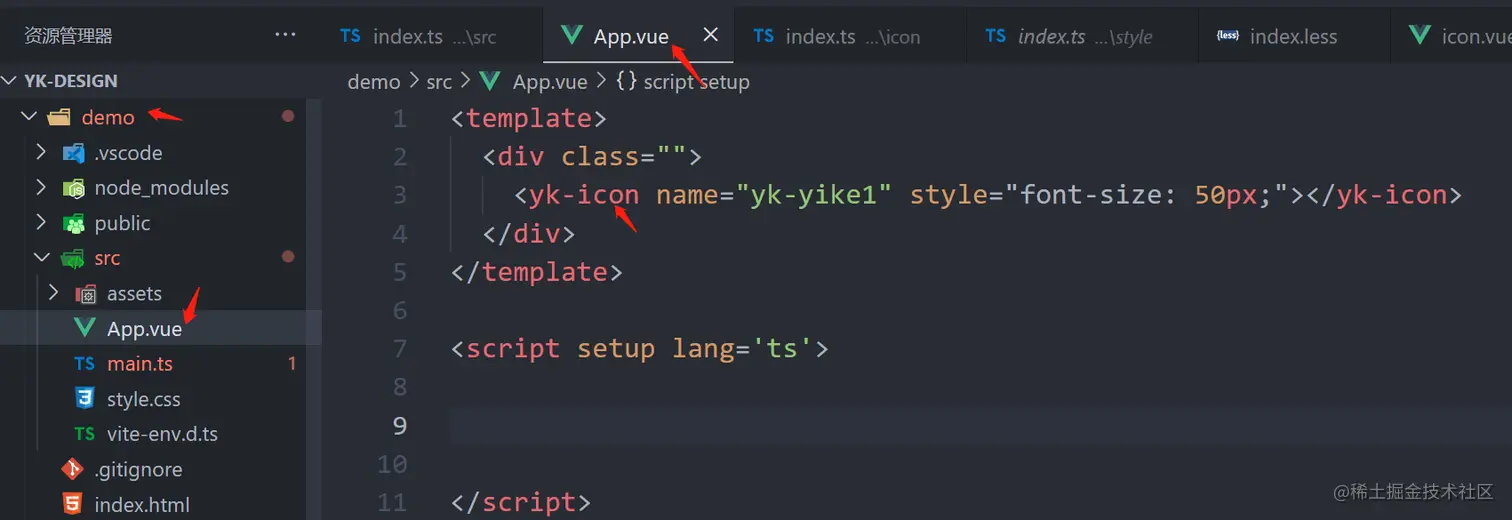Click the node_modules folder icon

coord(73,188)
